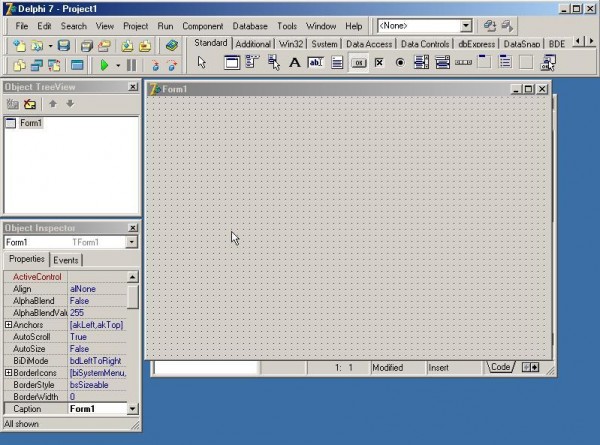Click the Pause button in debug toolbar

click(x=131, y=65)
